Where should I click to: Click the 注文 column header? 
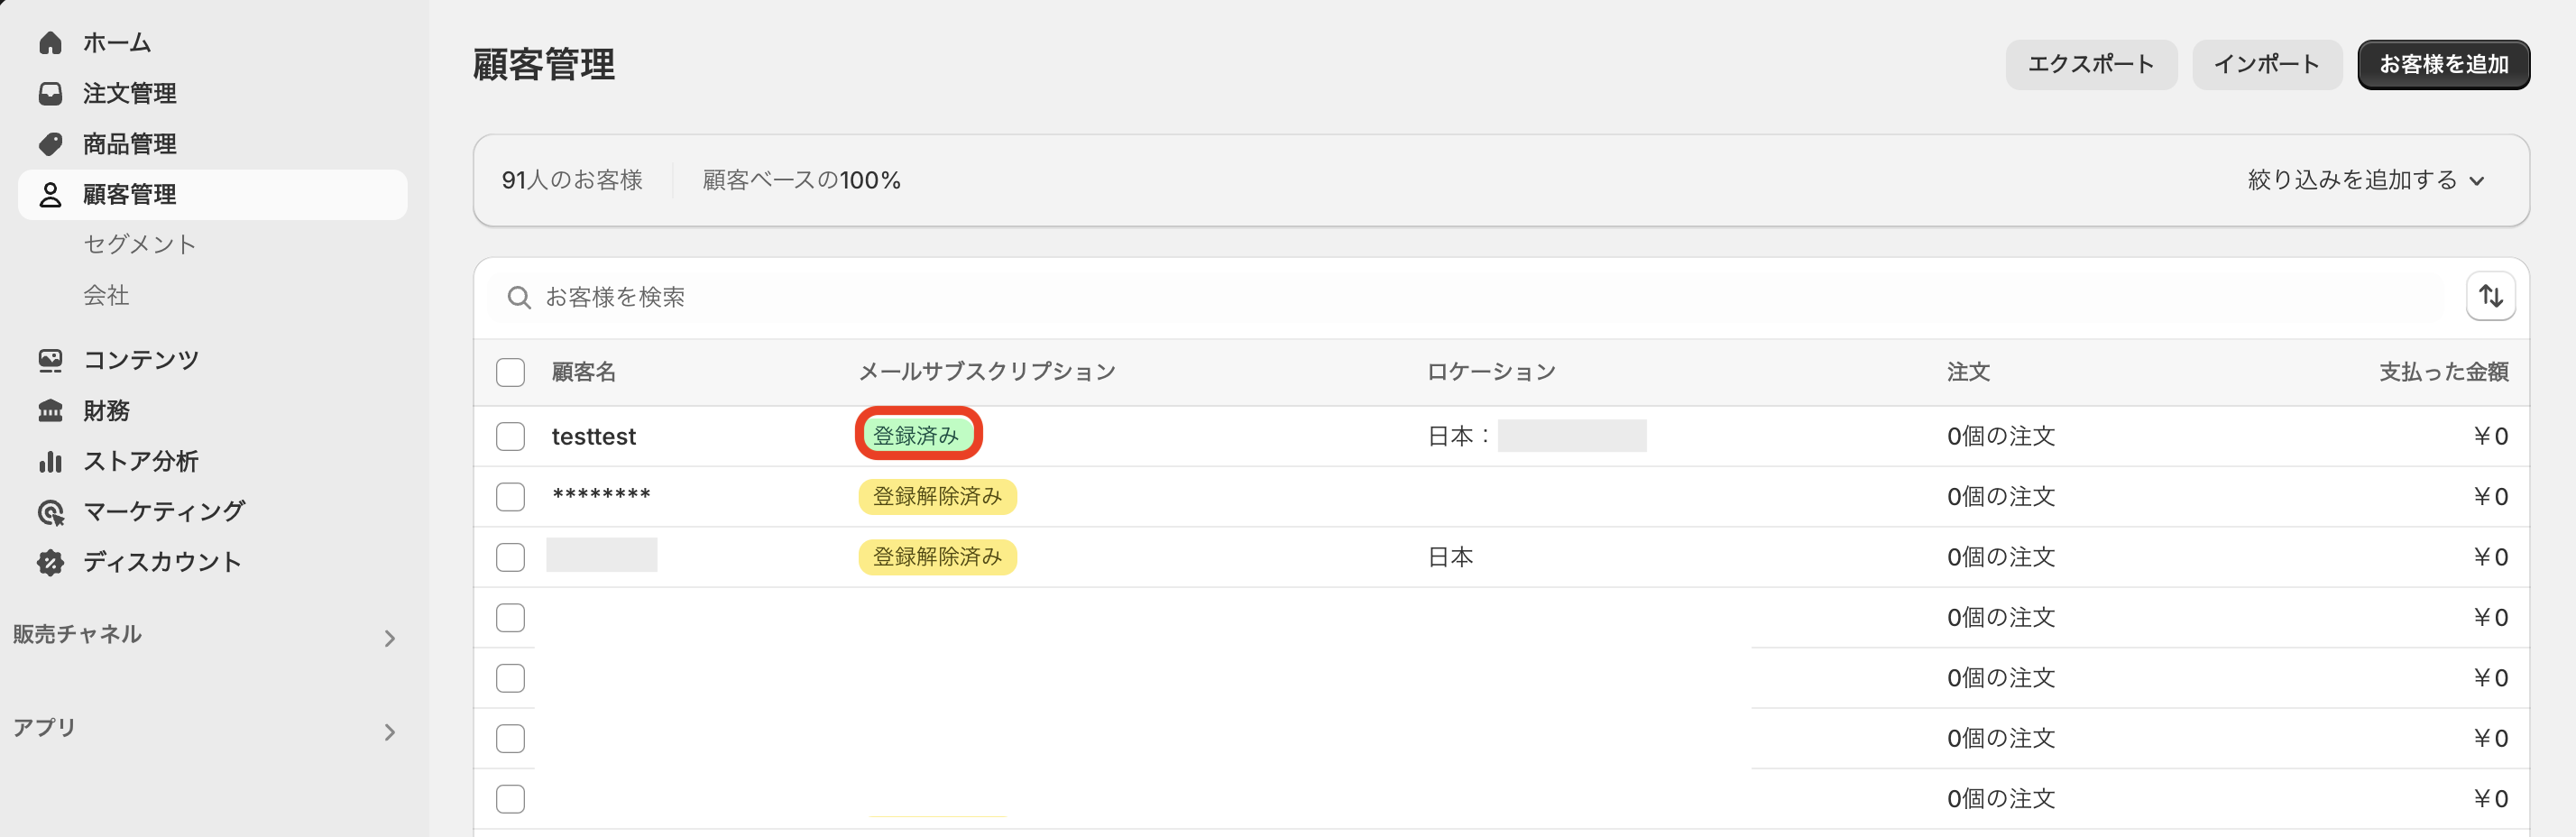(x=1968, y=372)
